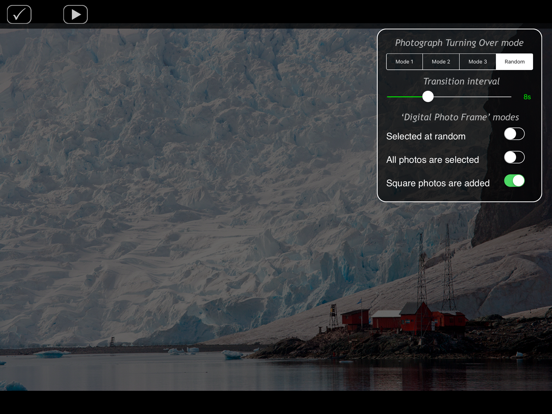
Task: Turn on All photos are selected
Action: click(514, 157)
